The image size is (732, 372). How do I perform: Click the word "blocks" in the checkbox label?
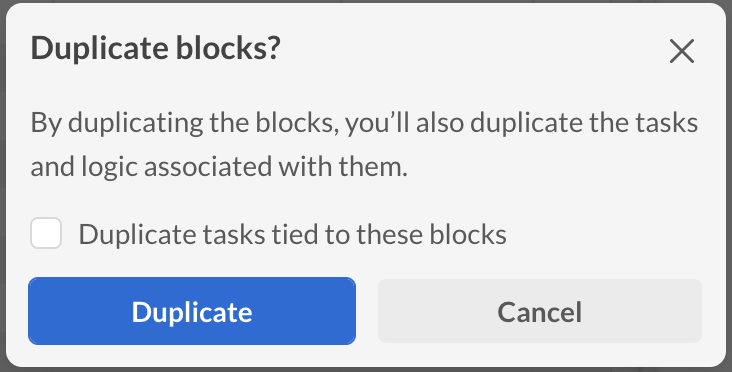(468, 234)
